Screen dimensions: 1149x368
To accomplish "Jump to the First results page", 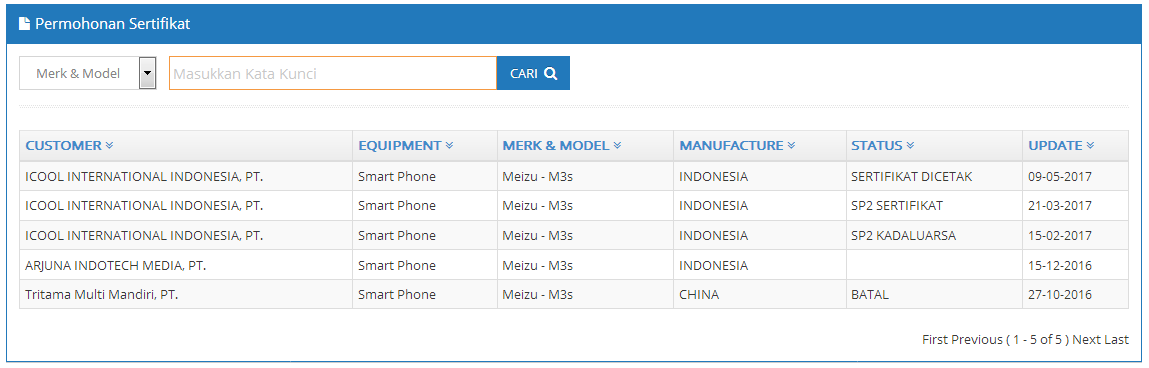I will pyautogui.click(x=935, y=339).
